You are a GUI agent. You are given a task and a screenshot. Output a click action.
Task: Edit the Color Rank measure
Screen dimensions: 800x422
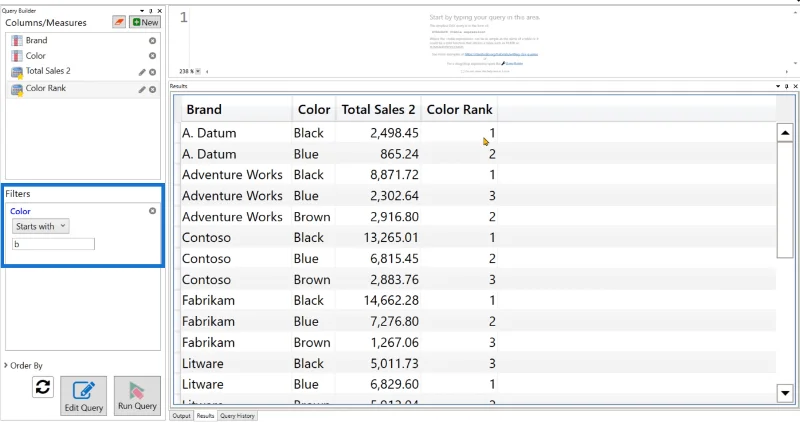(x=142, y=90)
